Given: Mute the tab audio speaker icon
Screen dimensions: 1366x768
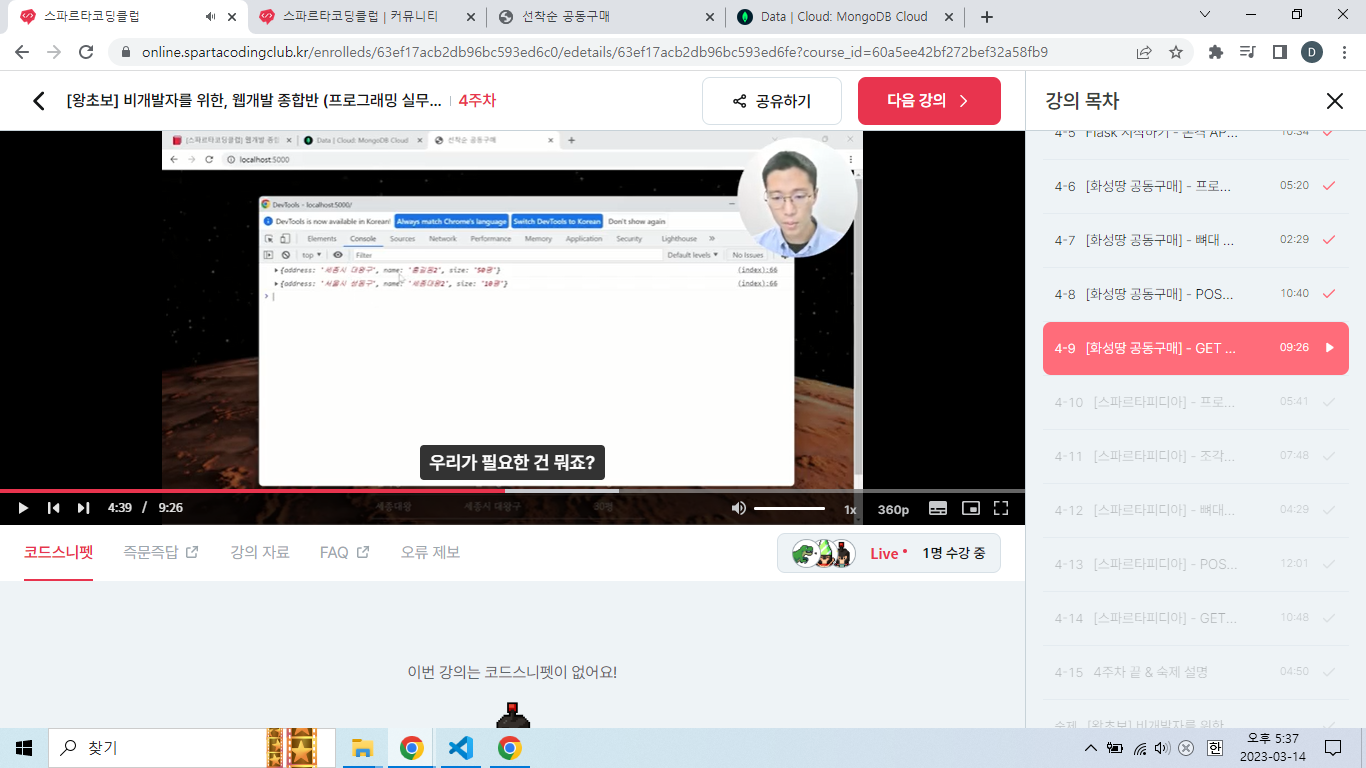Looking at the screenshot, I should point(210,17).
